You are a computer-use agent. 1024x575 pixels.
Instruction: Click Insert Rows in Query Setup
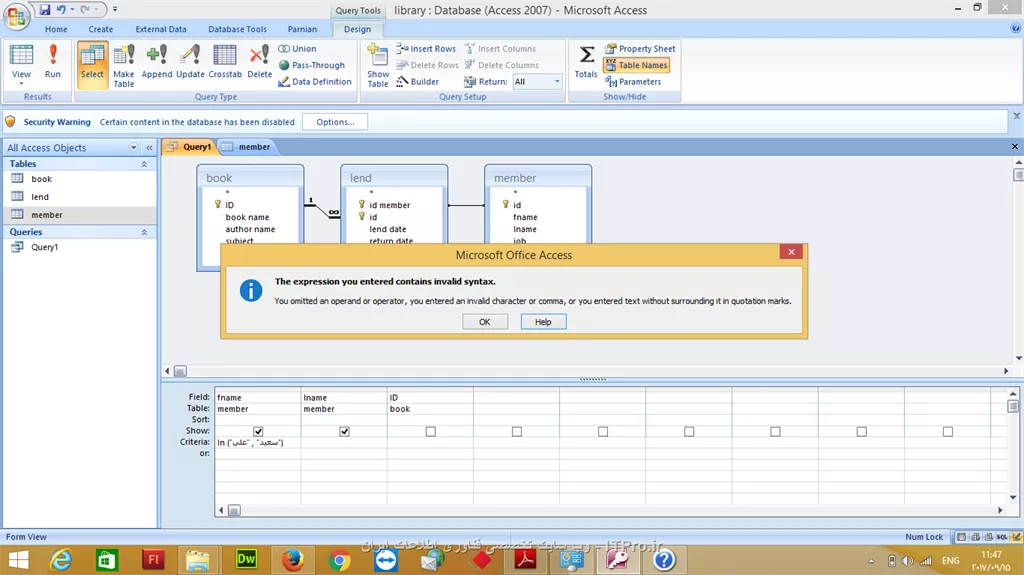[426, 48]
